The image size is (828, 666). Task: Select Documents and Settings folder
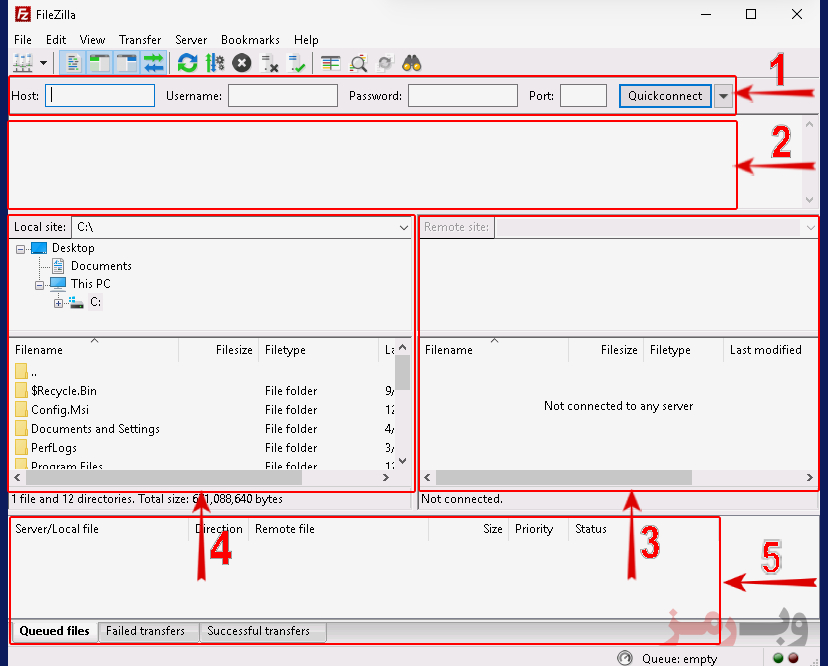point(95,429)
